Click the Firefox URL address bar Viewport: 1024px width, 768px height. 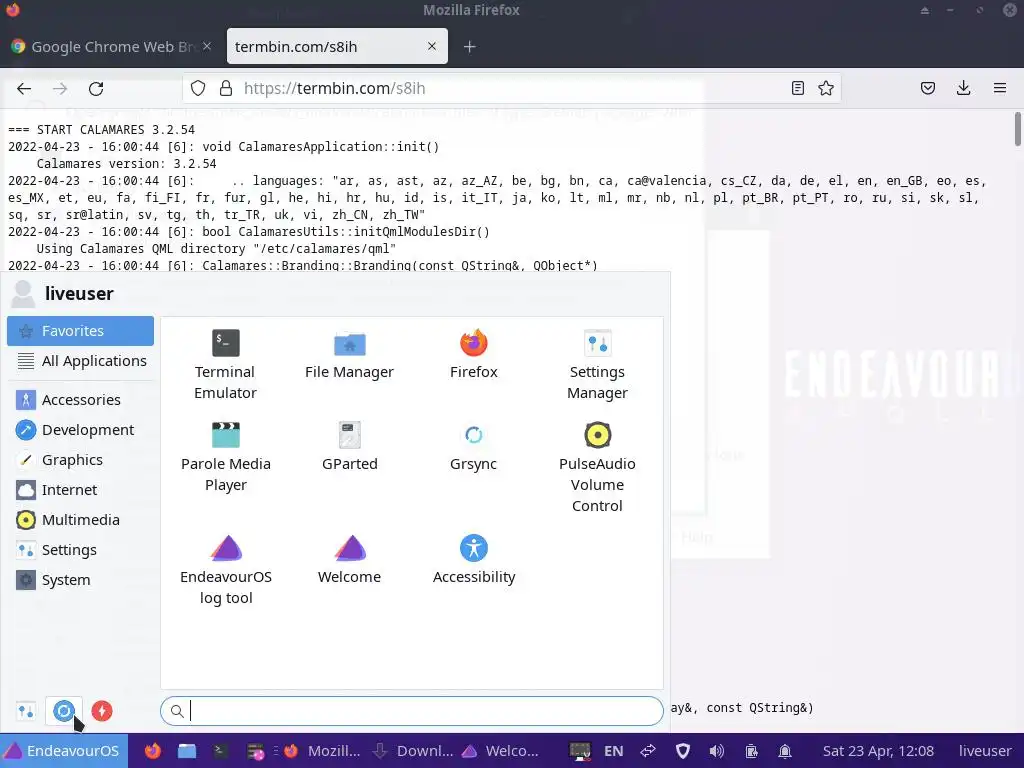click(x=509, y=88)
